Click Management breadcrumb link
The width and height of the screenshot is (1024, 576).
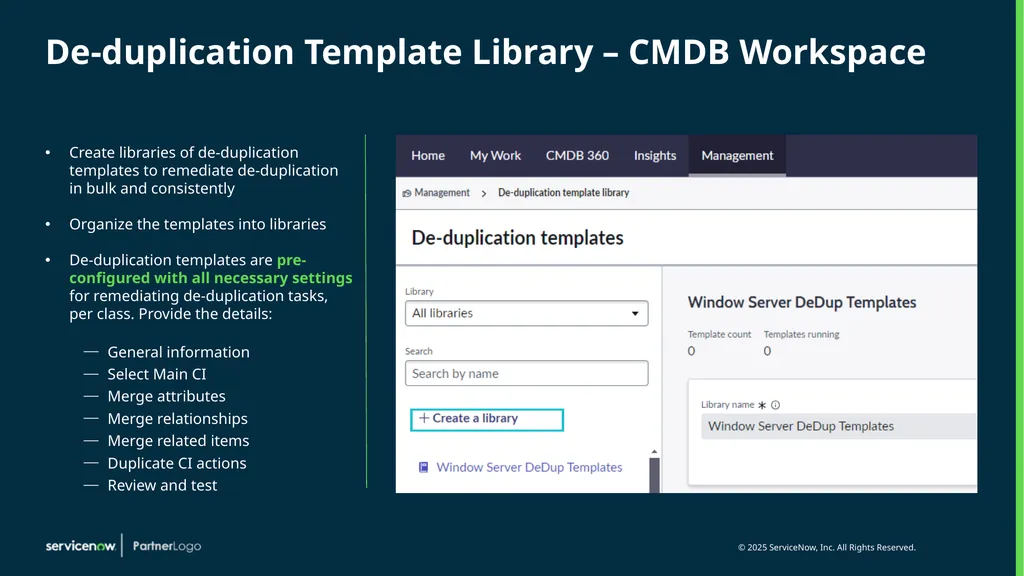441,193
